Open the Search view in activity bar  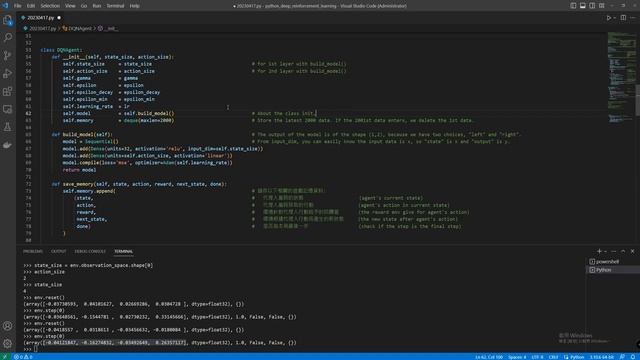[x=8, y=38]
